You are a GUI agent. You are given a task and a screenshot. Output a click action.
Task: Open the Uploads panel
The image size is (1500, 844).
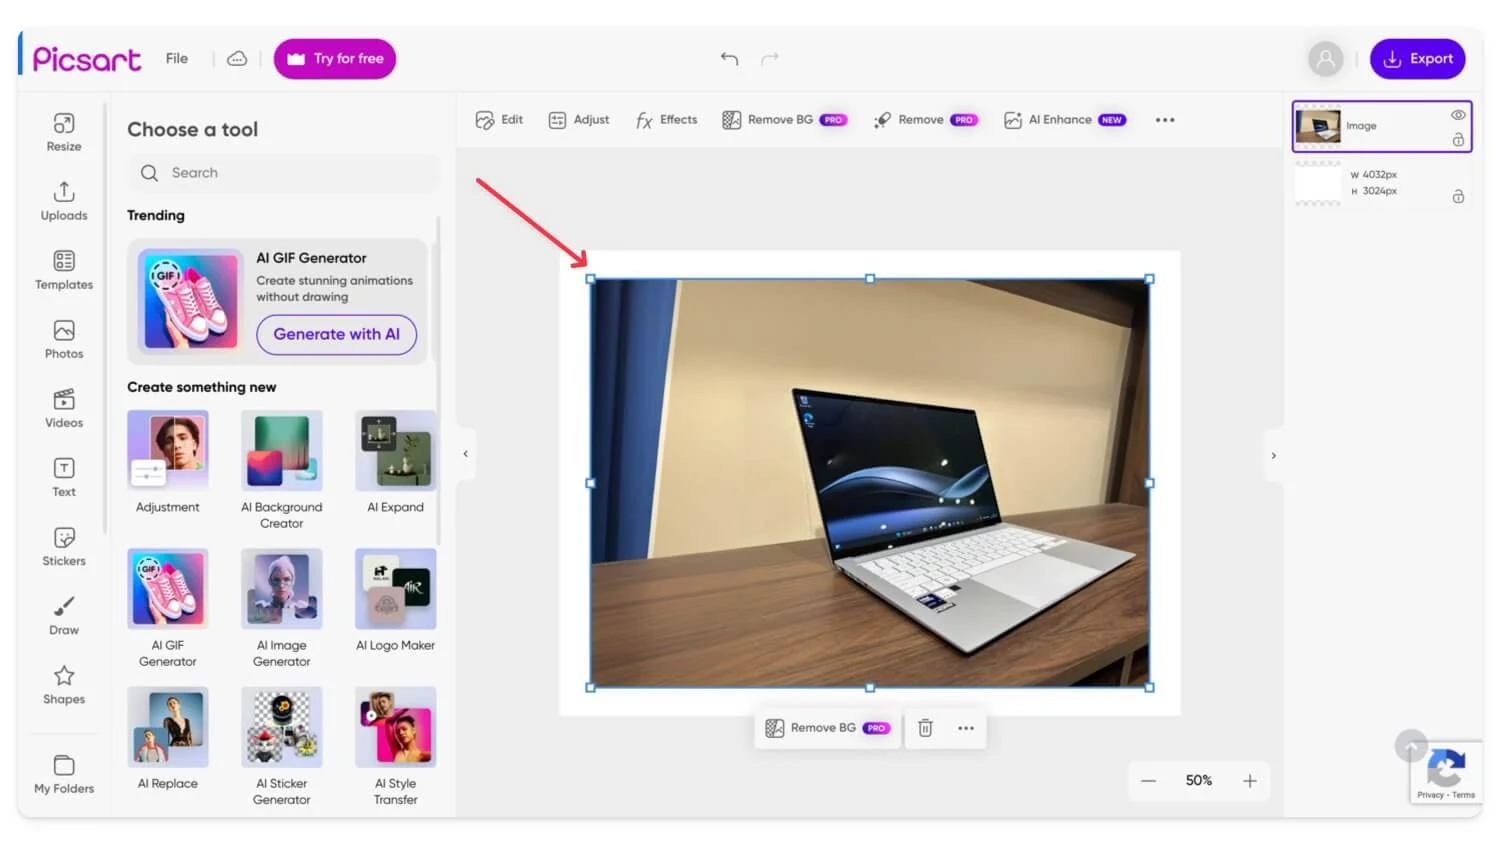pos(64,201)
